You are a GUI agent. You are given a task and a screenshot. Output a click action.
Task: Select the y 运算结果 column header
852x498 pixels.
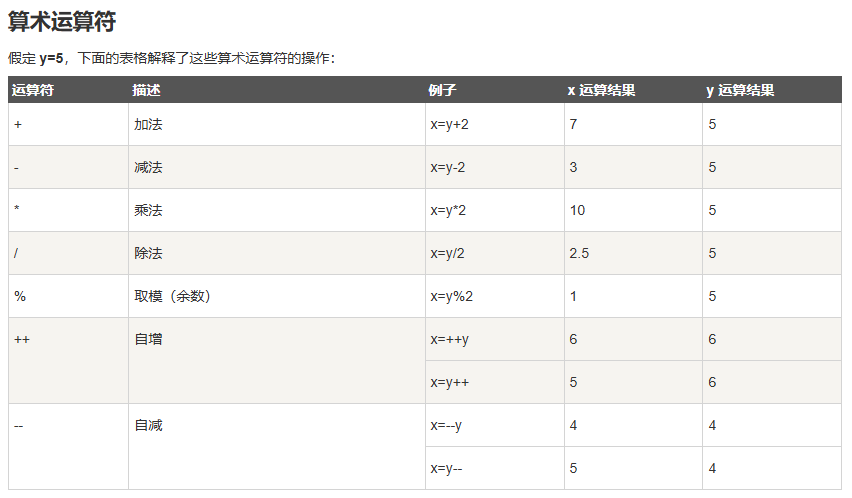740,90
